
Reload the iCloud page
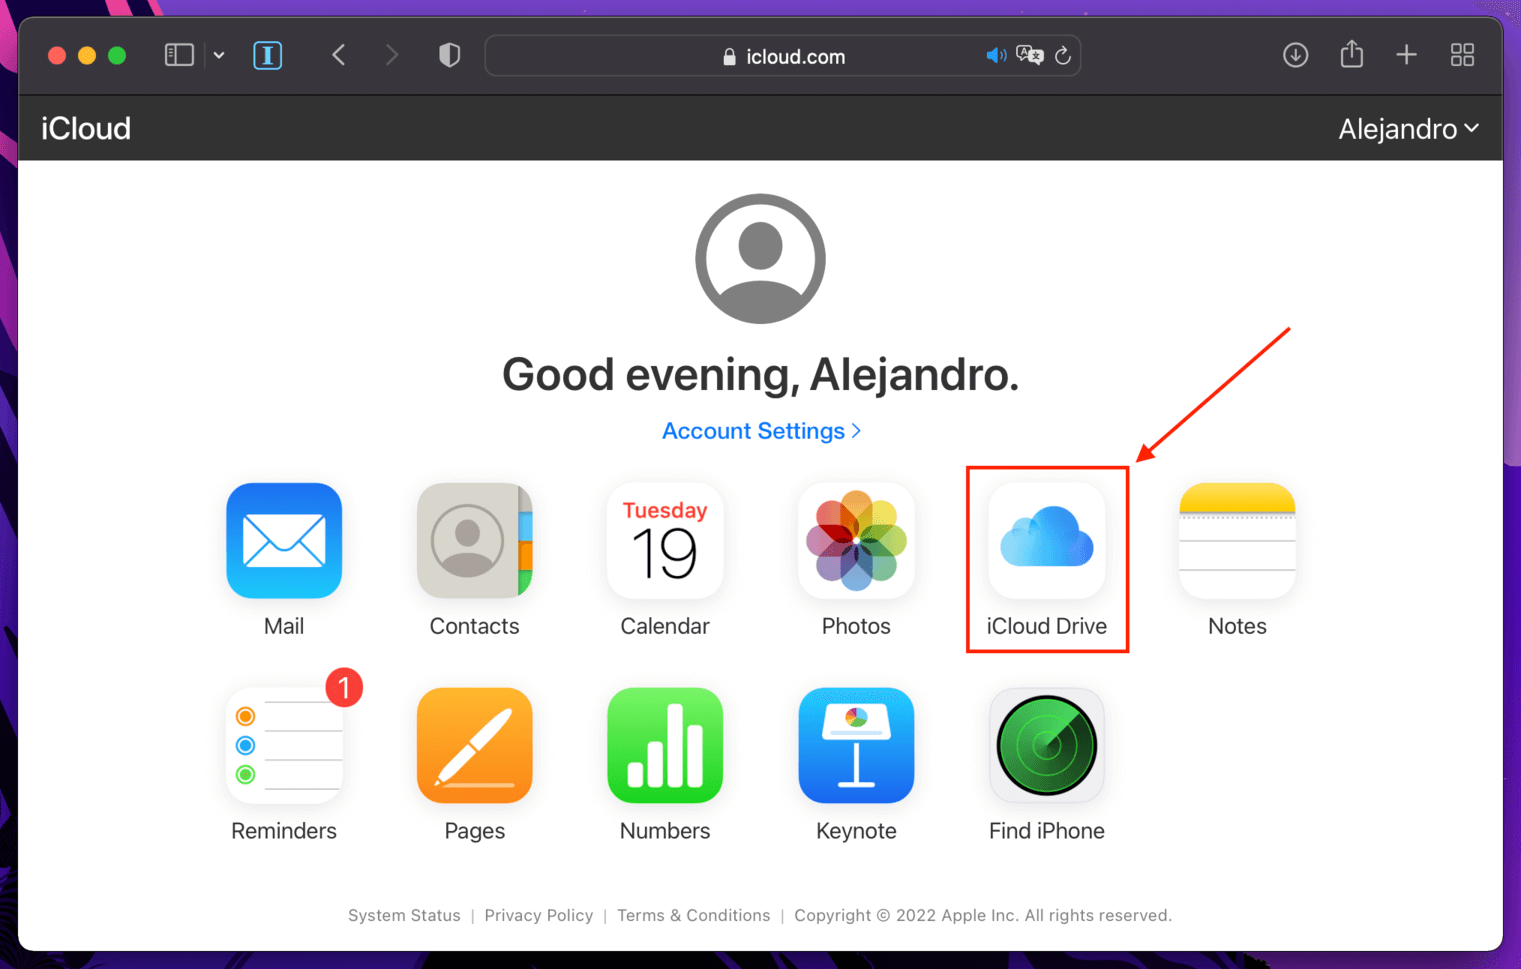coord(1063,56)
